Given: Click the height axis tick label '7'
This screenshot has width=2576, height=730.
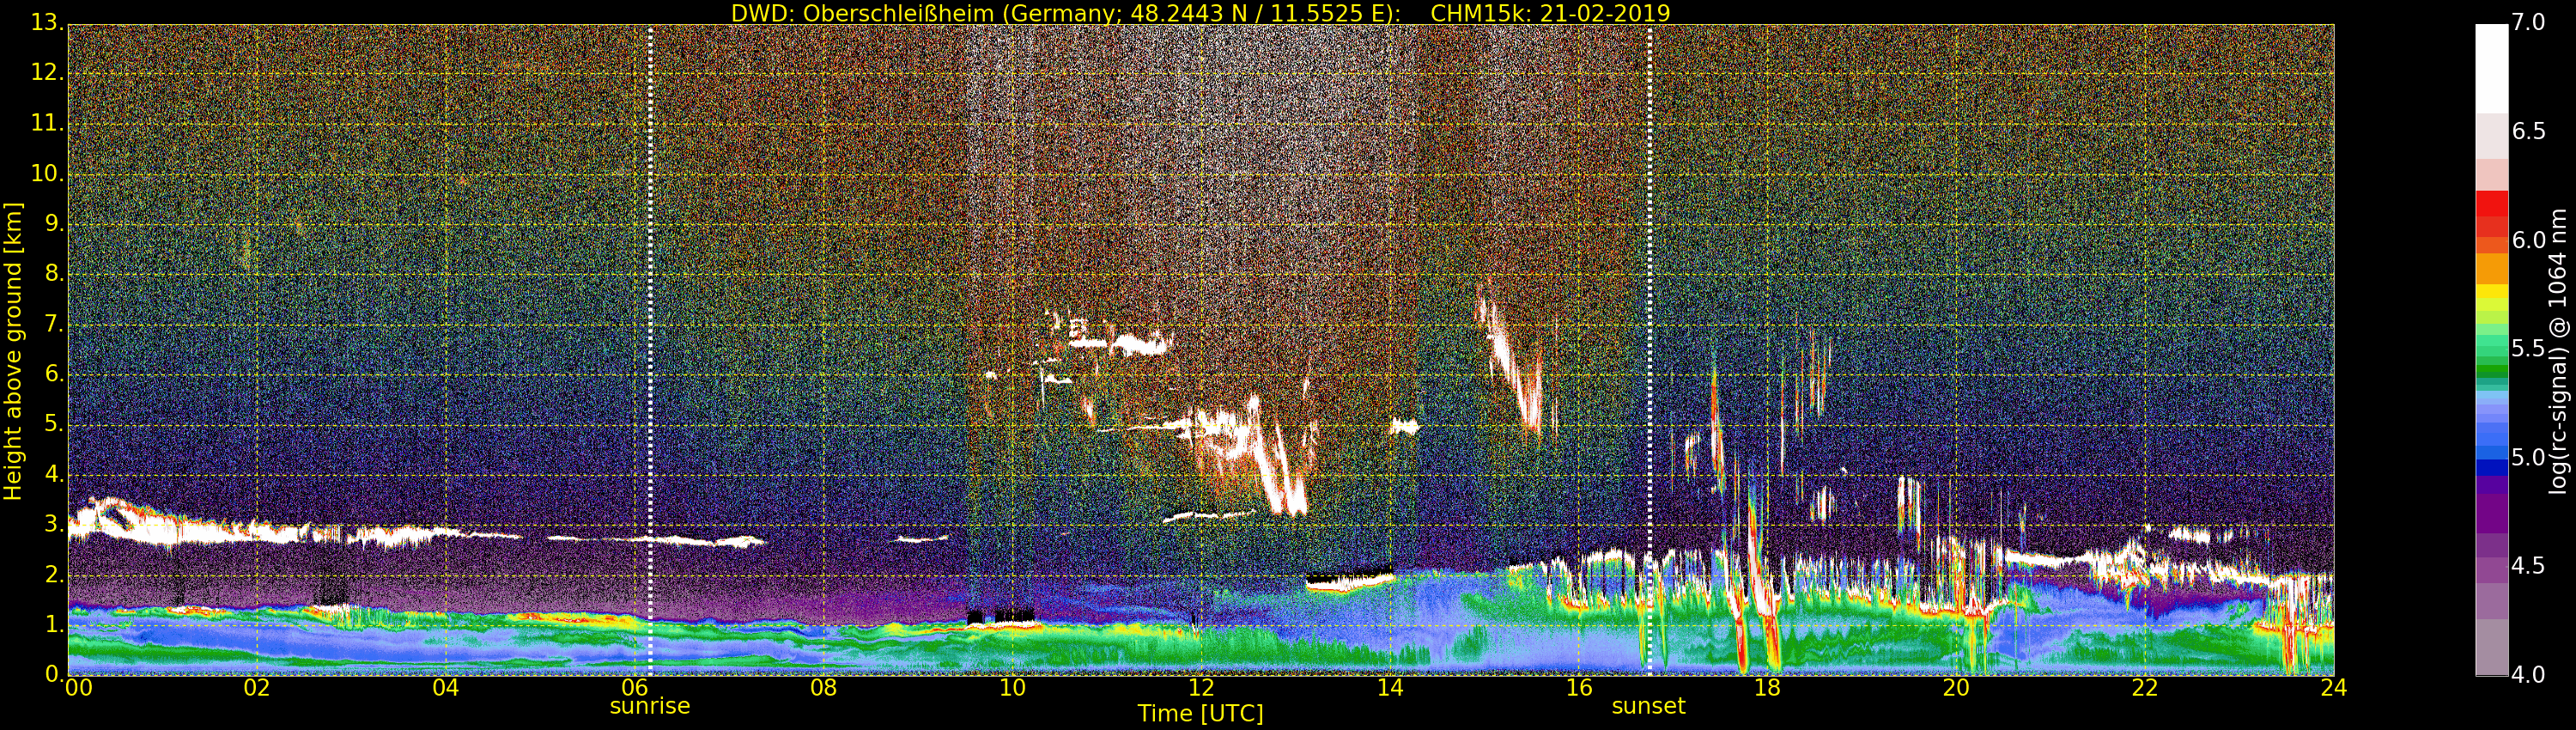Looking at the screenshot, I should 54,323.
